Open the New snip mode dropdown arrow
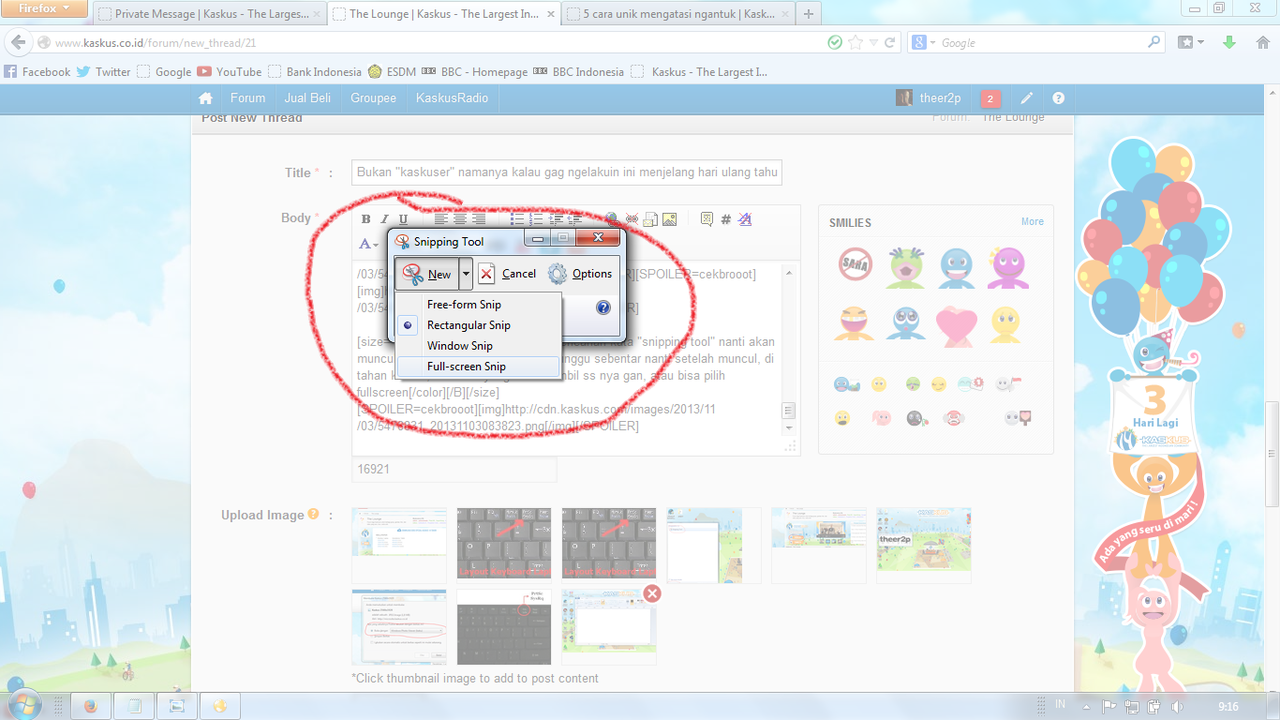The width and height of the screenshot is (1280, 720). click(465, 274)
